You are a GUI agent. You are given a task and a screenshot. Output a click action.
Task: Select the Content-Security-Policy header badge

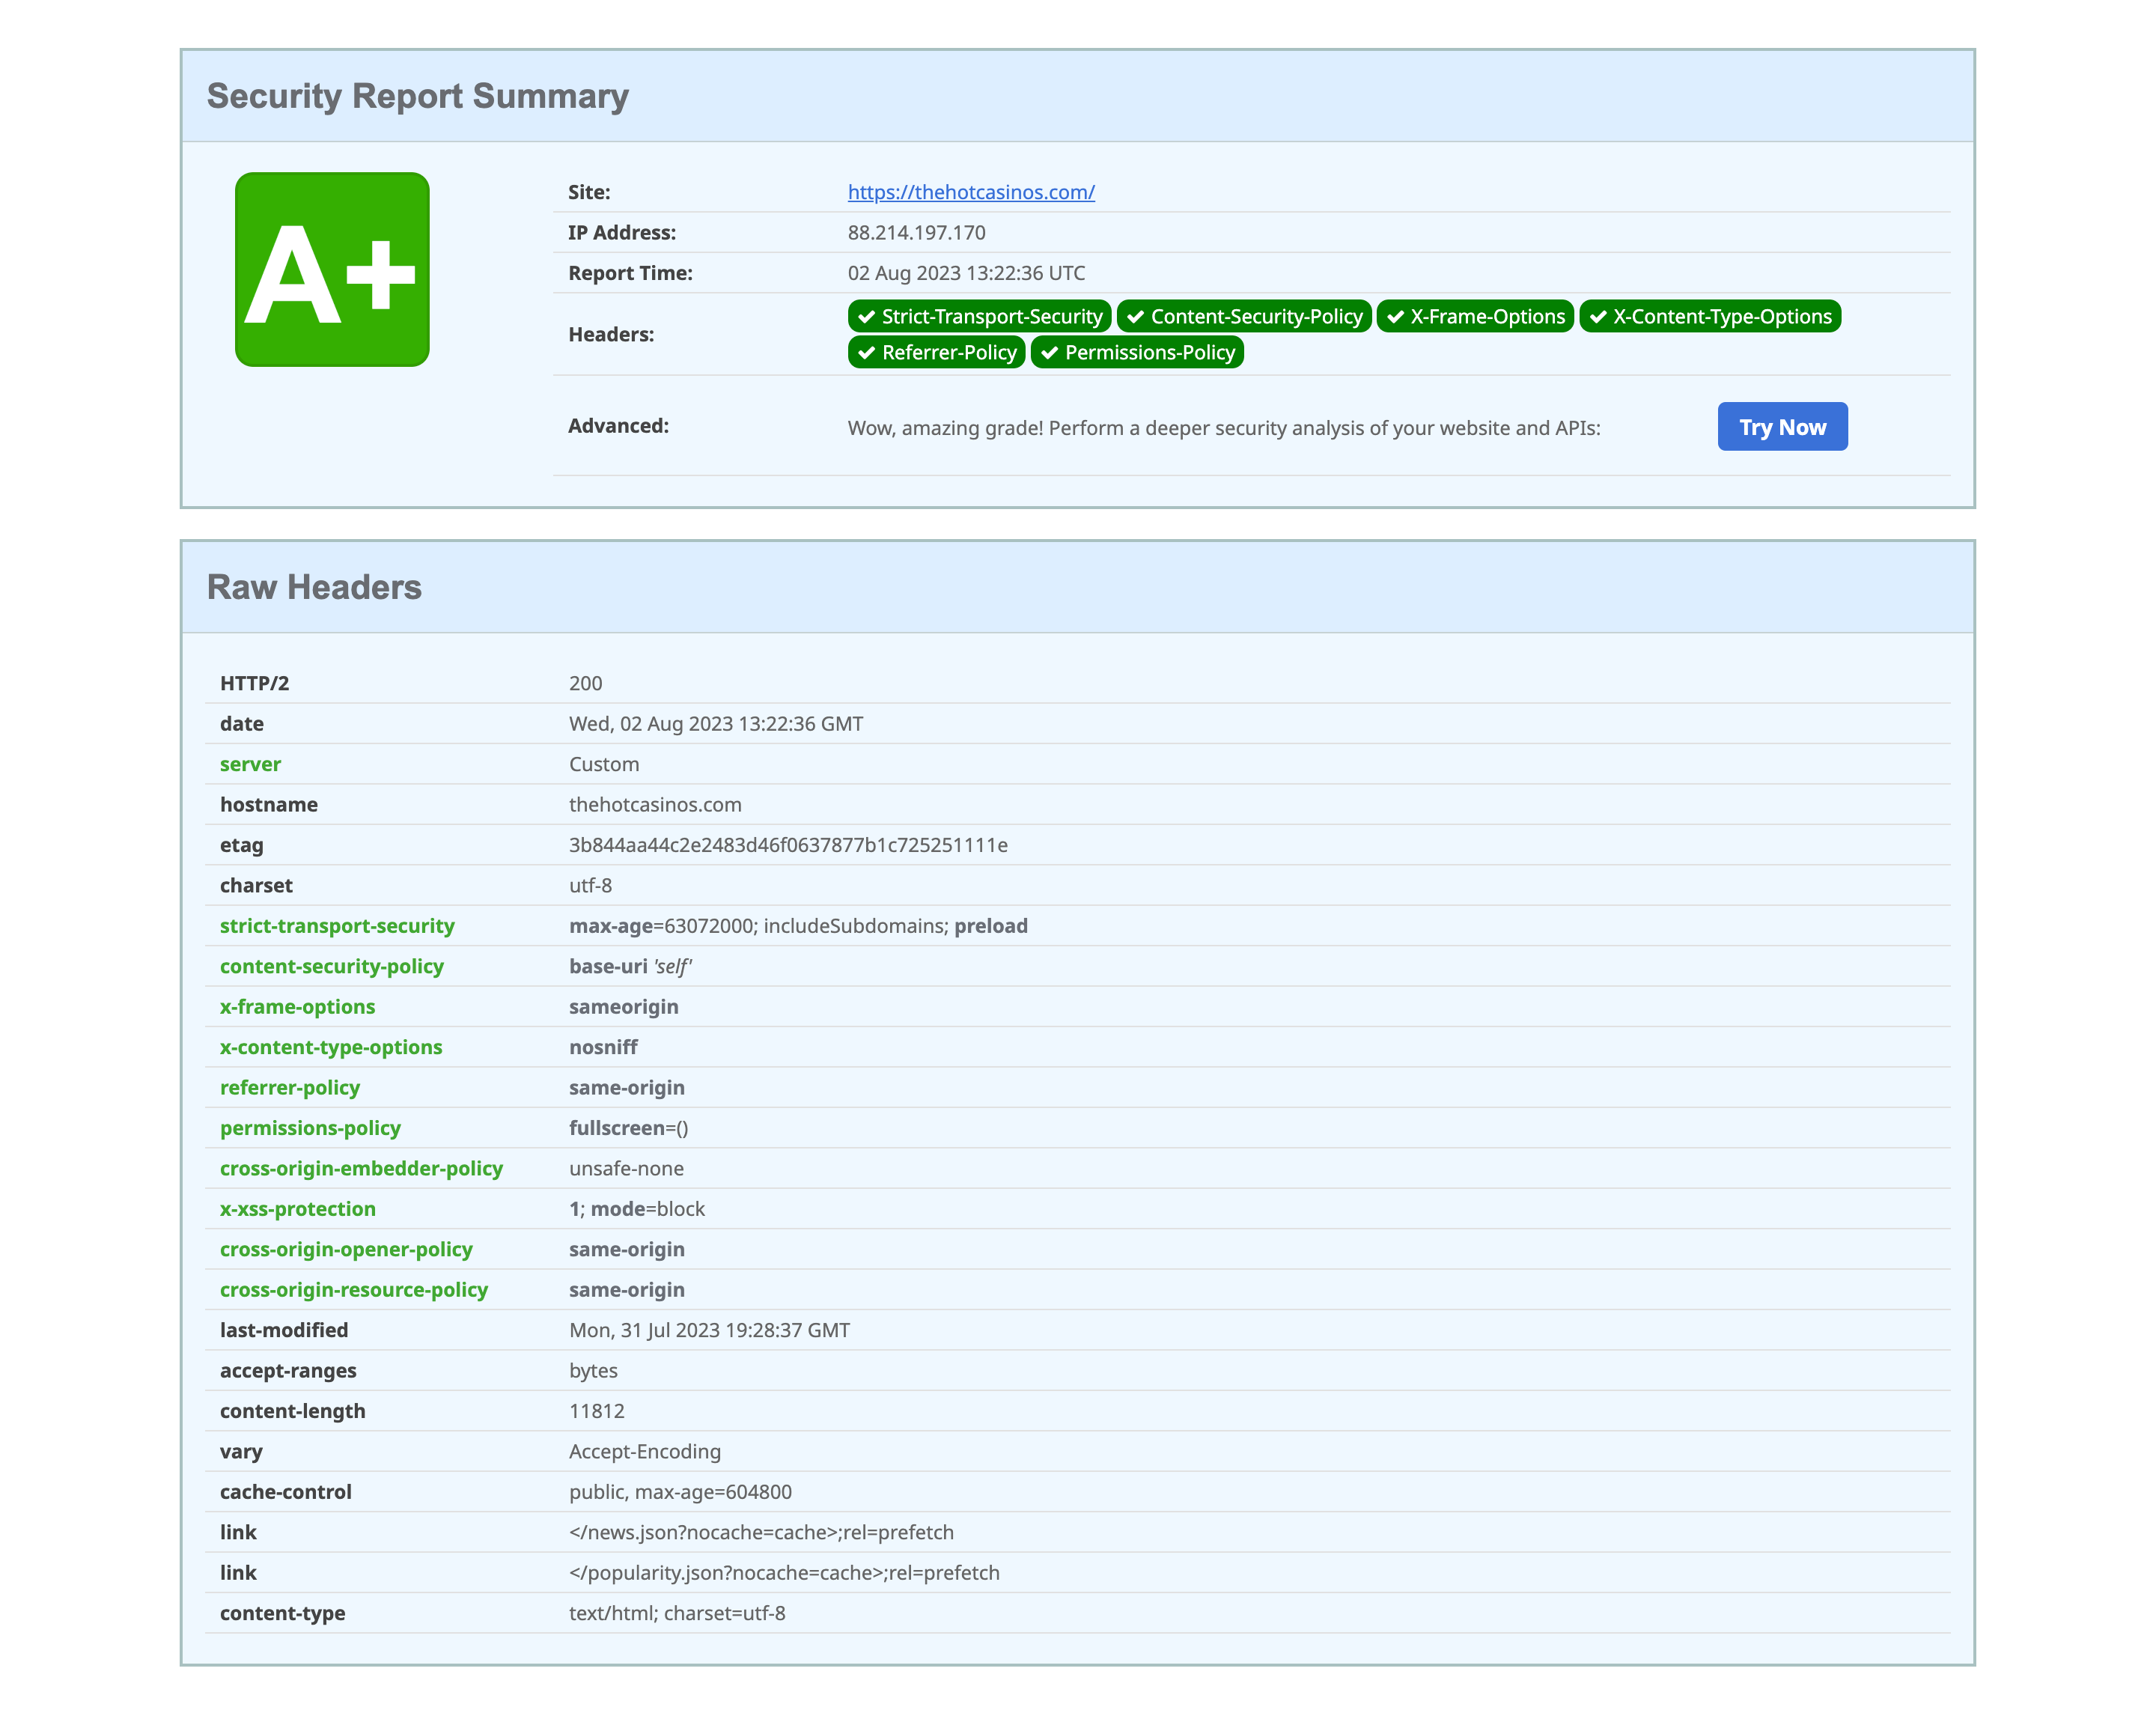(1244, 316)
